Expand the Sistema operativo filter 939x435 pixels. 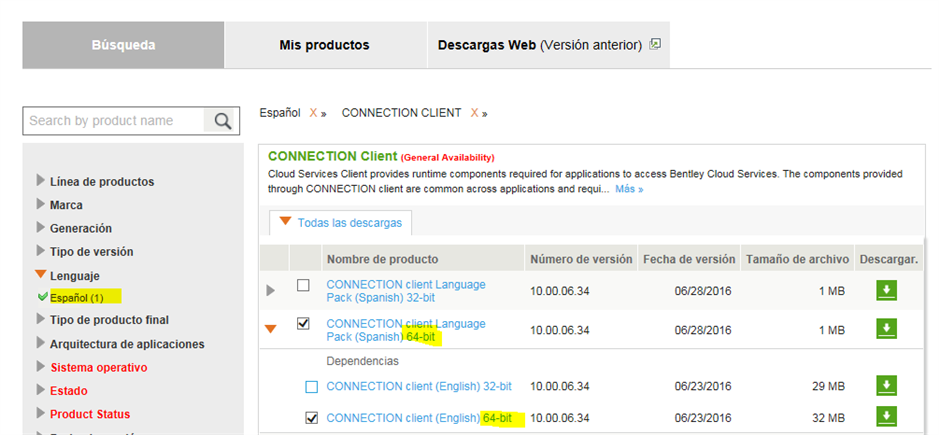click(41, 366)
